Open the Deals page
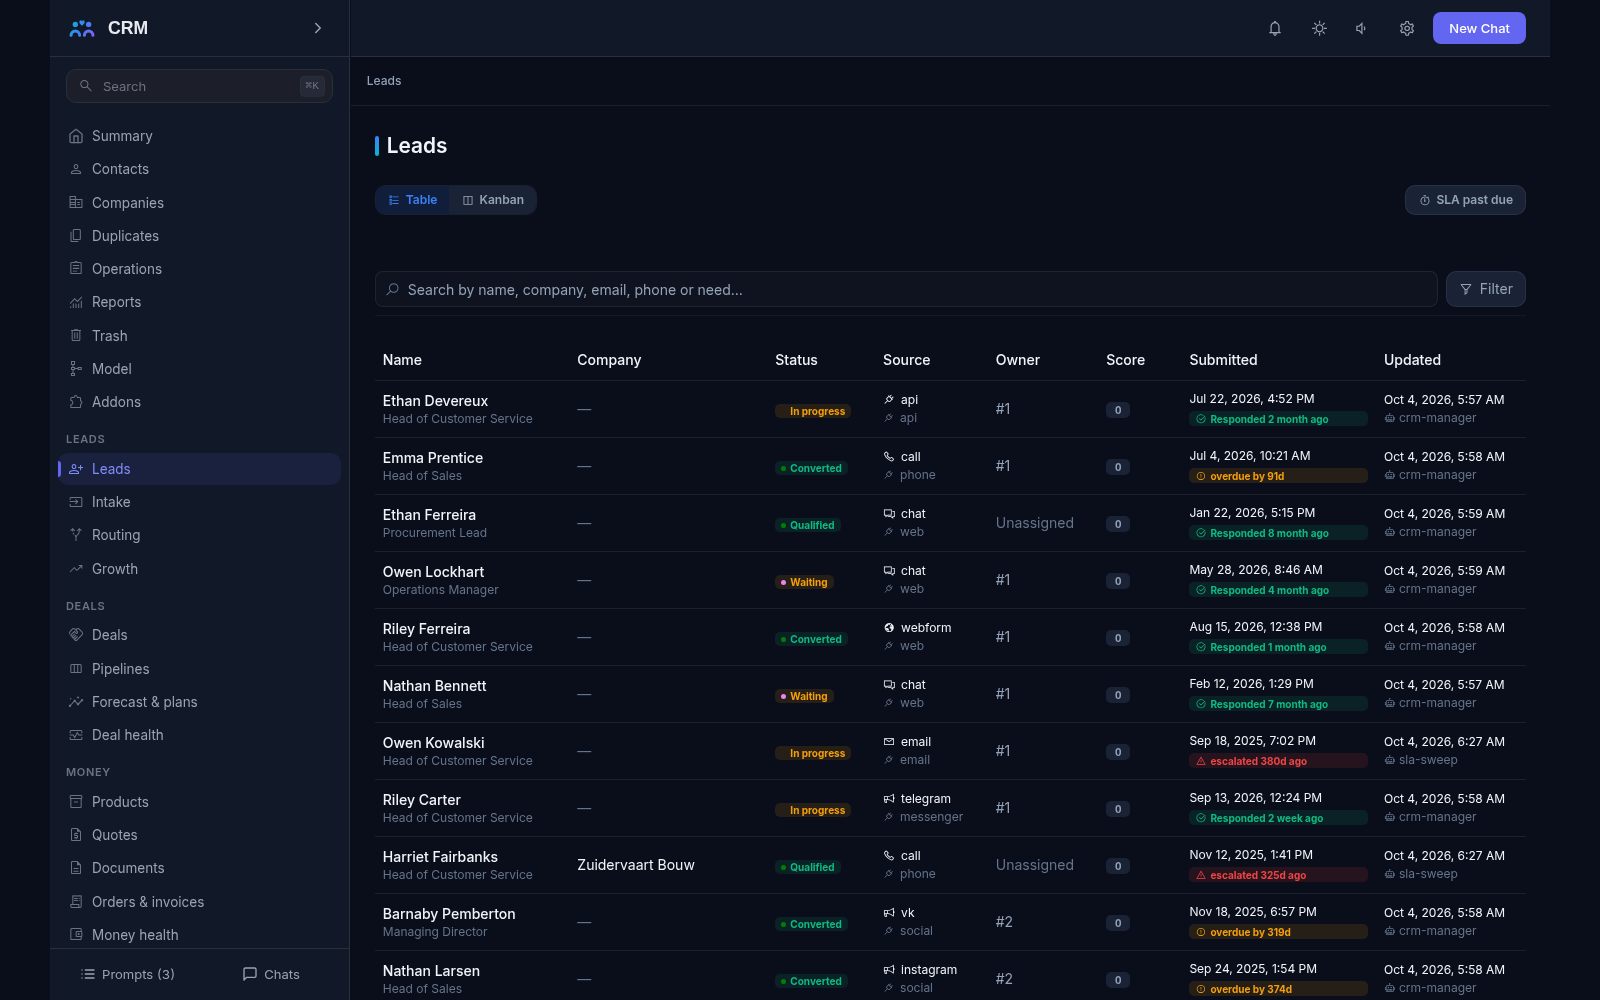The image size is (1600, 1000). 199,635
